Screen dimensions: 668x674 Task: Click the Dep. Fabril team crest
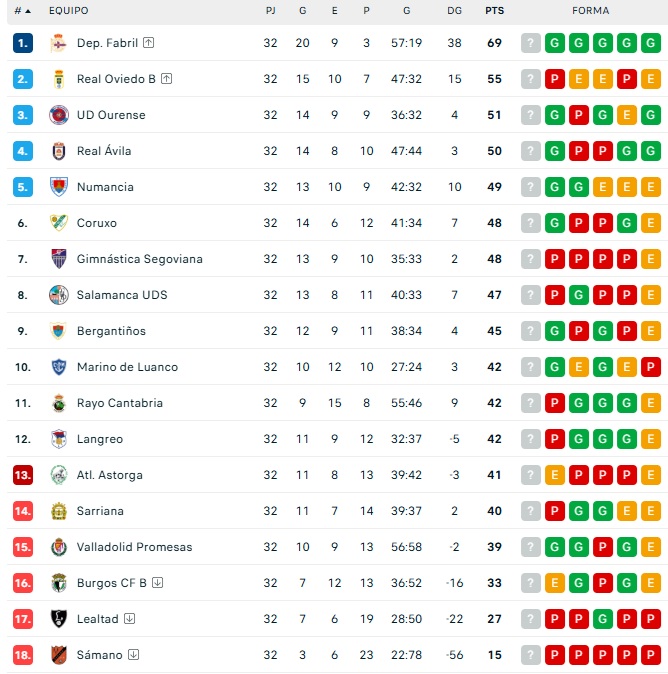[59, 43]
